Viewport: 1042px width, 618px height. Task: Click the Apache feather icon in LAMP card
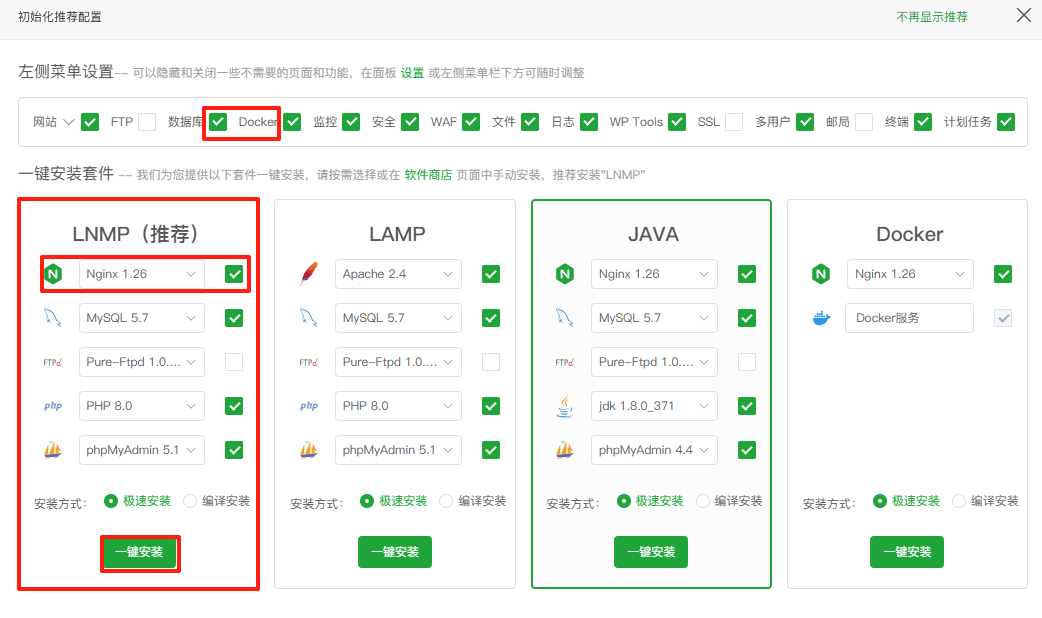[309, 274]
